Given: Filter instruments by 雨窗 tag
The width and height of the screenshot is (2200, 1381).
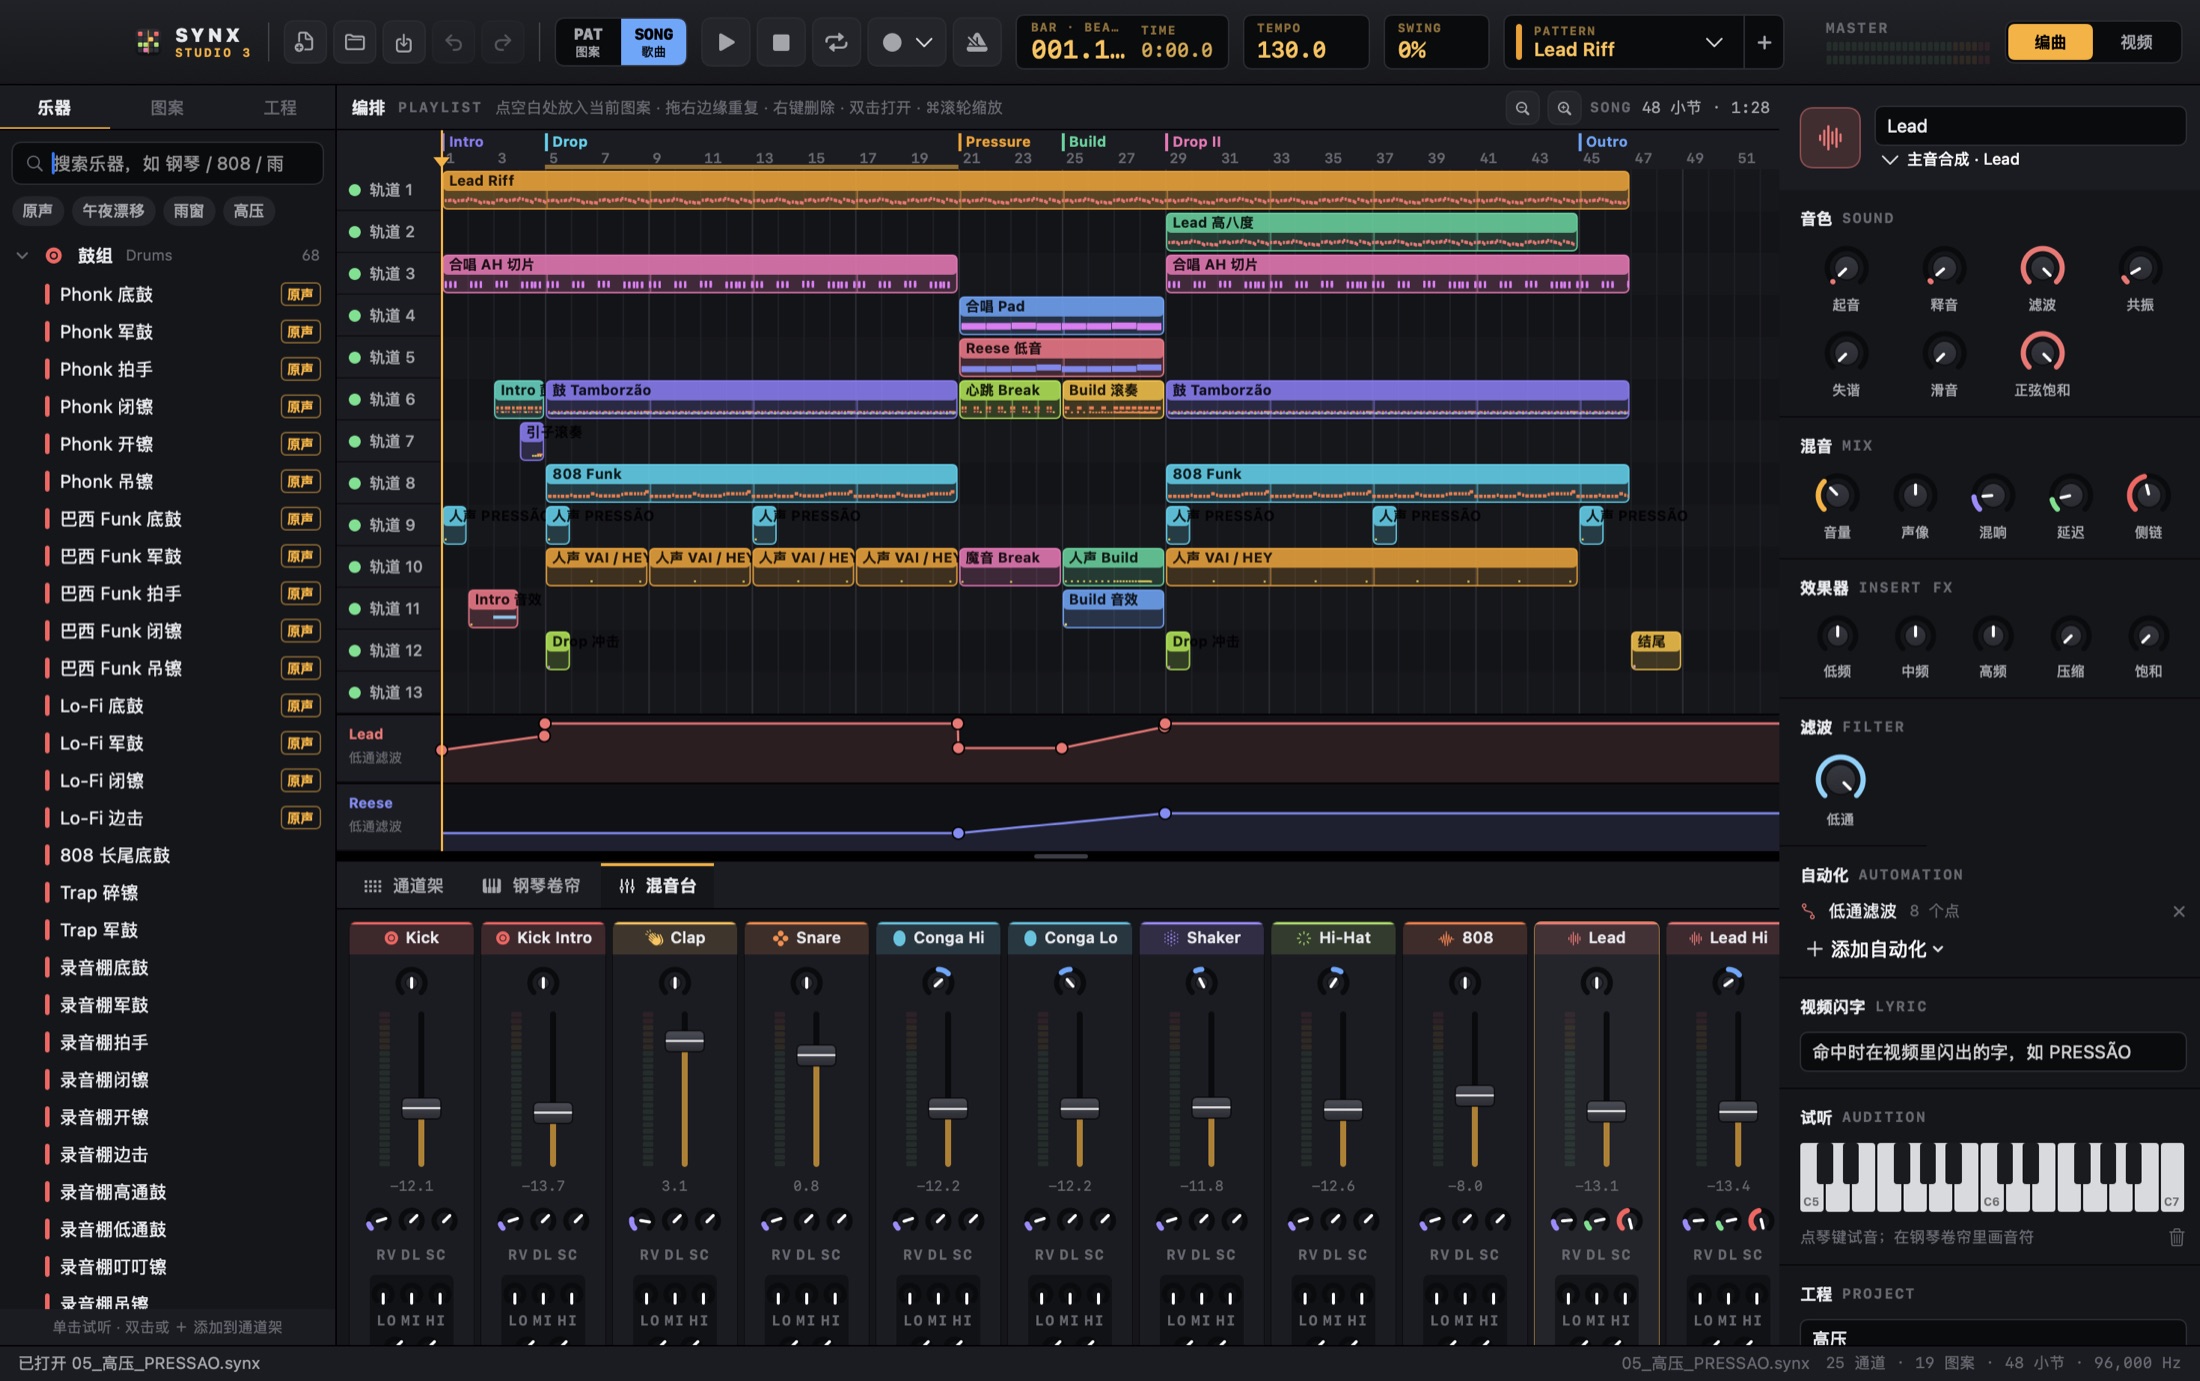Looking at the screenshot, I should click(188, 211).
